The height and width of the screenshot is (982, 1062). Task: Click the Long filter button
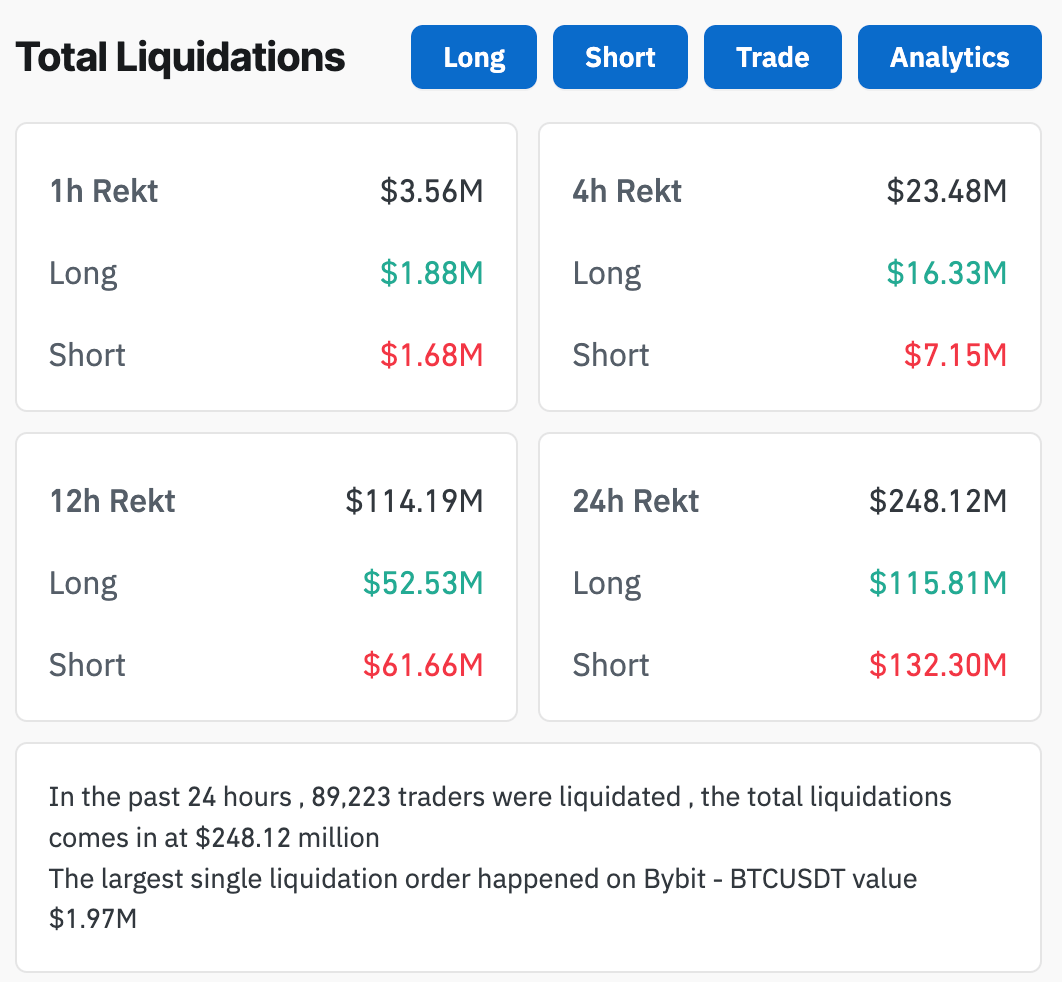473,57
